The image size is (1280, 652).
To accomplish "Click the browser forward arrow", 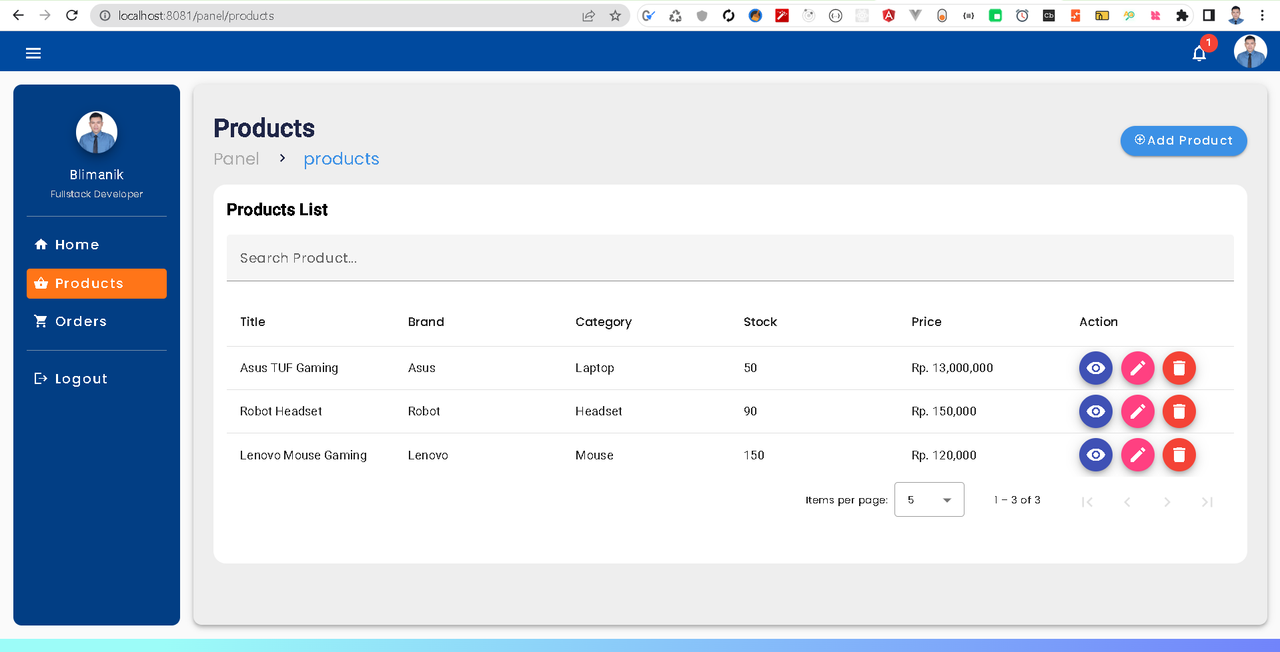I will pyautogui.click(x=44, y=15).
